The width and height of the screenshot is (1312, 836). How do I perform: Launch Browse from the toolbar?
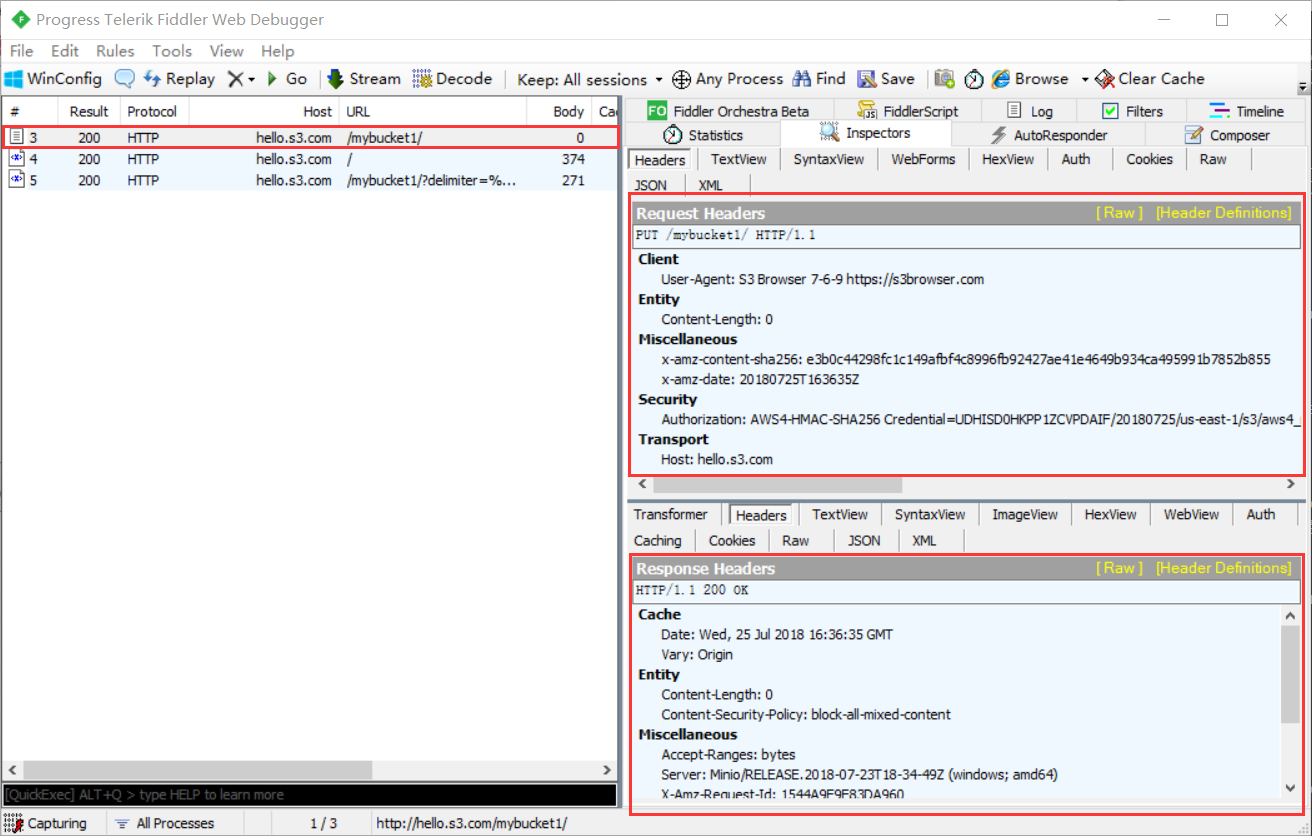1030,79
